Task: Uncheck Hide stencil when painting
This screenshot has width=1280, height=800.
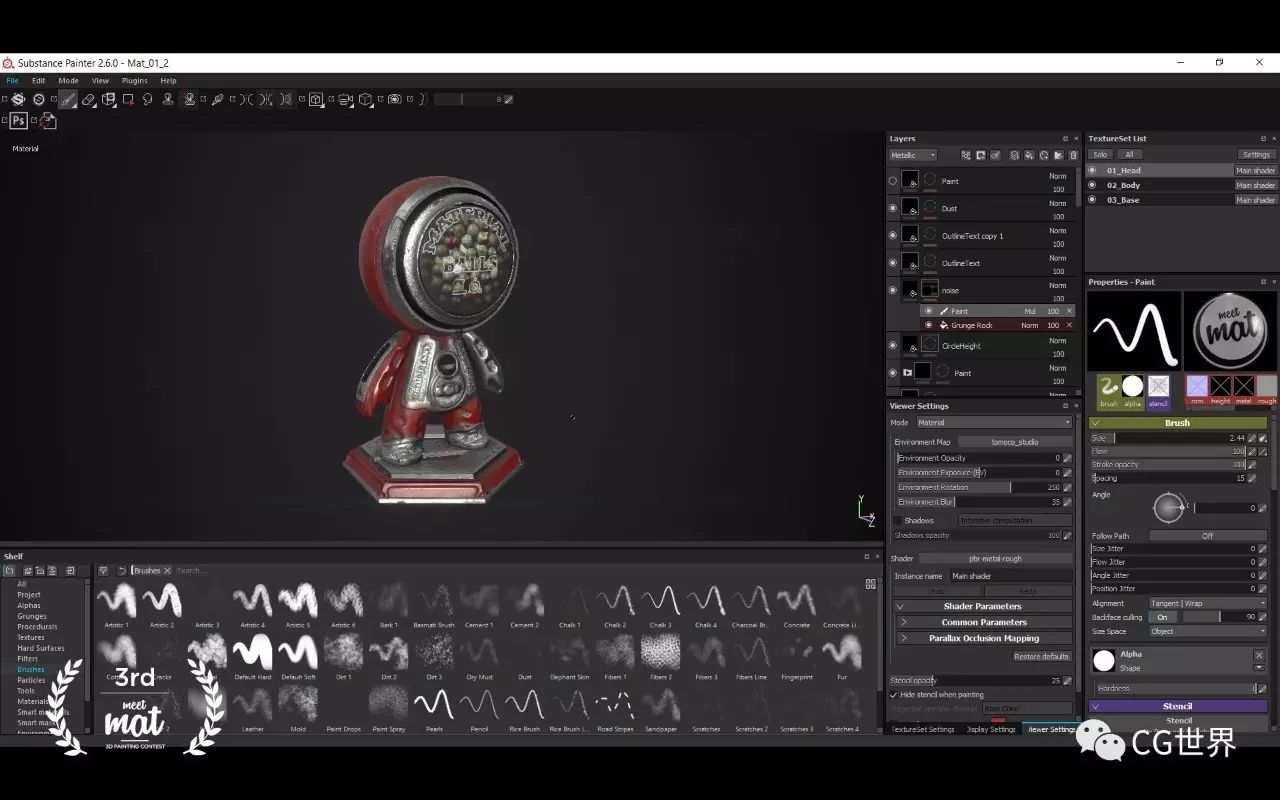Action: pos(894,695)
